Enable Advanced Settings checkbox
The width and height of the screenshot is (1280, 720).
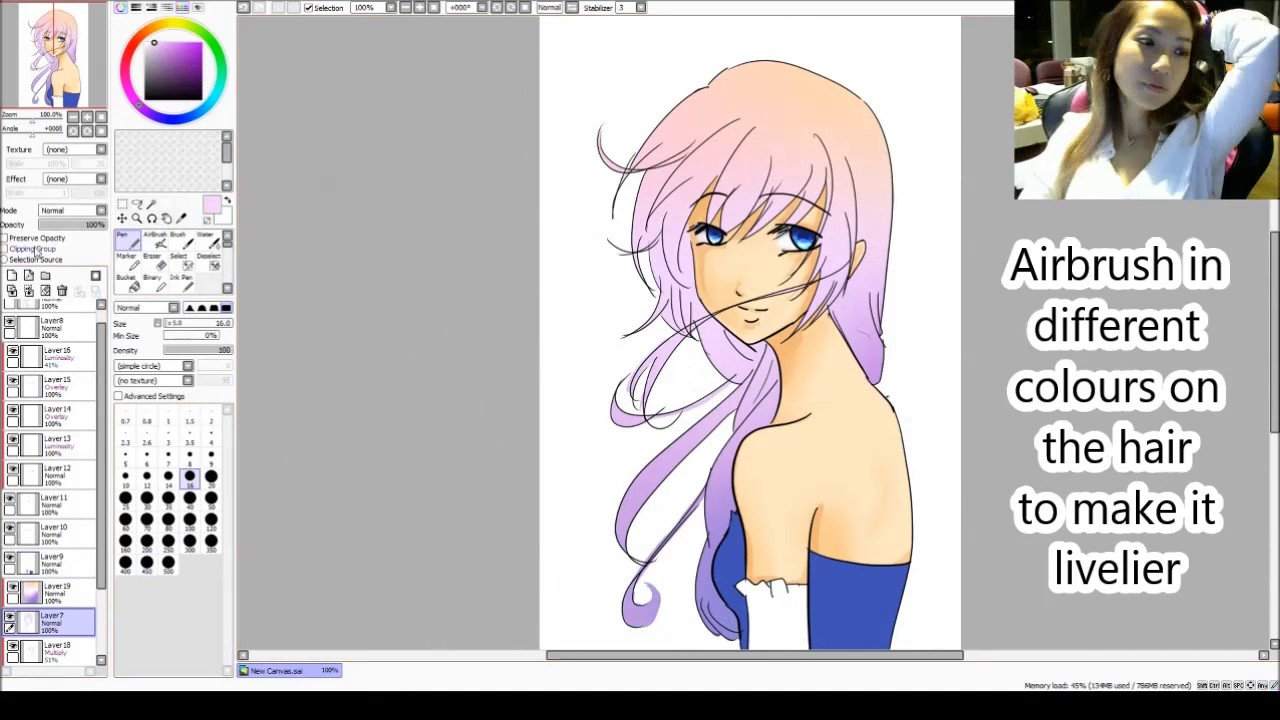coord(118,396)
